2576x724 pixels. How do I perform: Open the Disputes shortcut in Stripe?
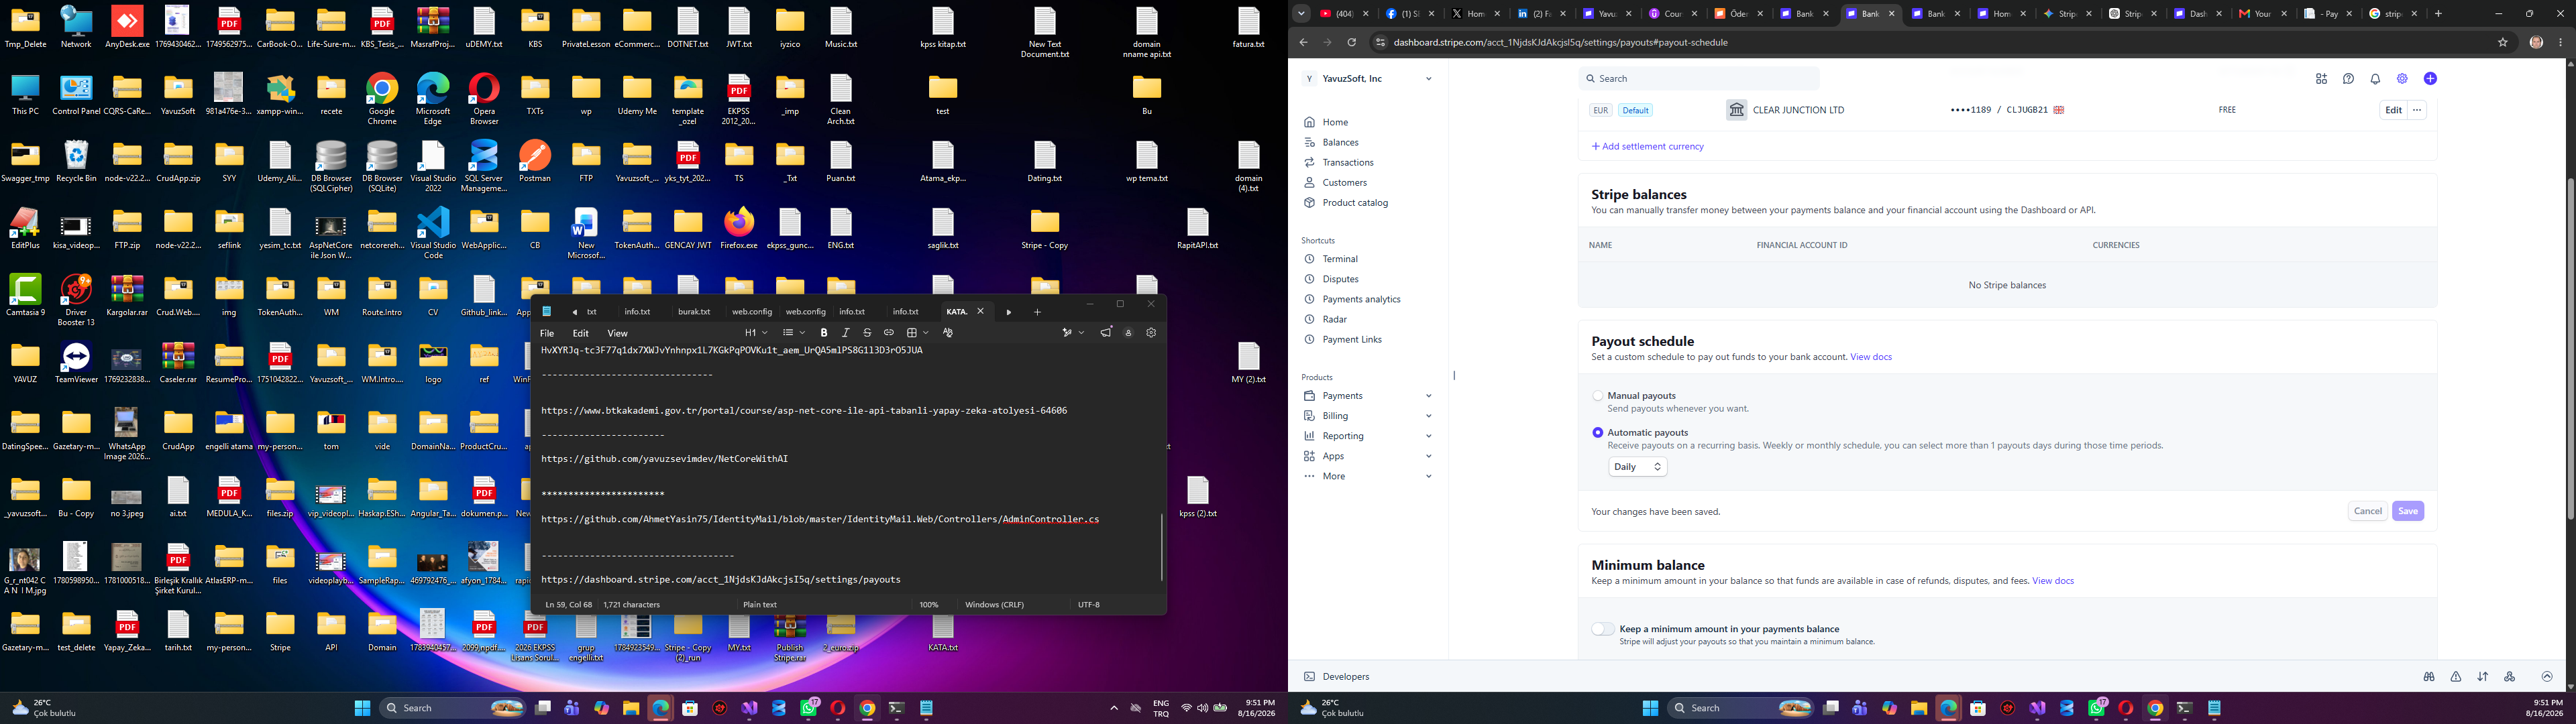click(x=1331, y=279)
